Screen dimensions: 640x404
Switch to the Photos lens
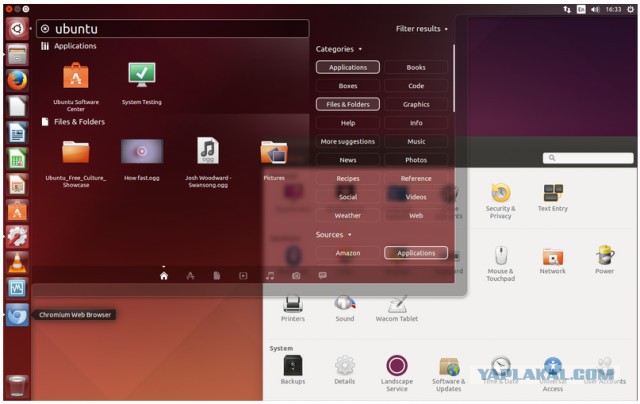coord(296,276)
